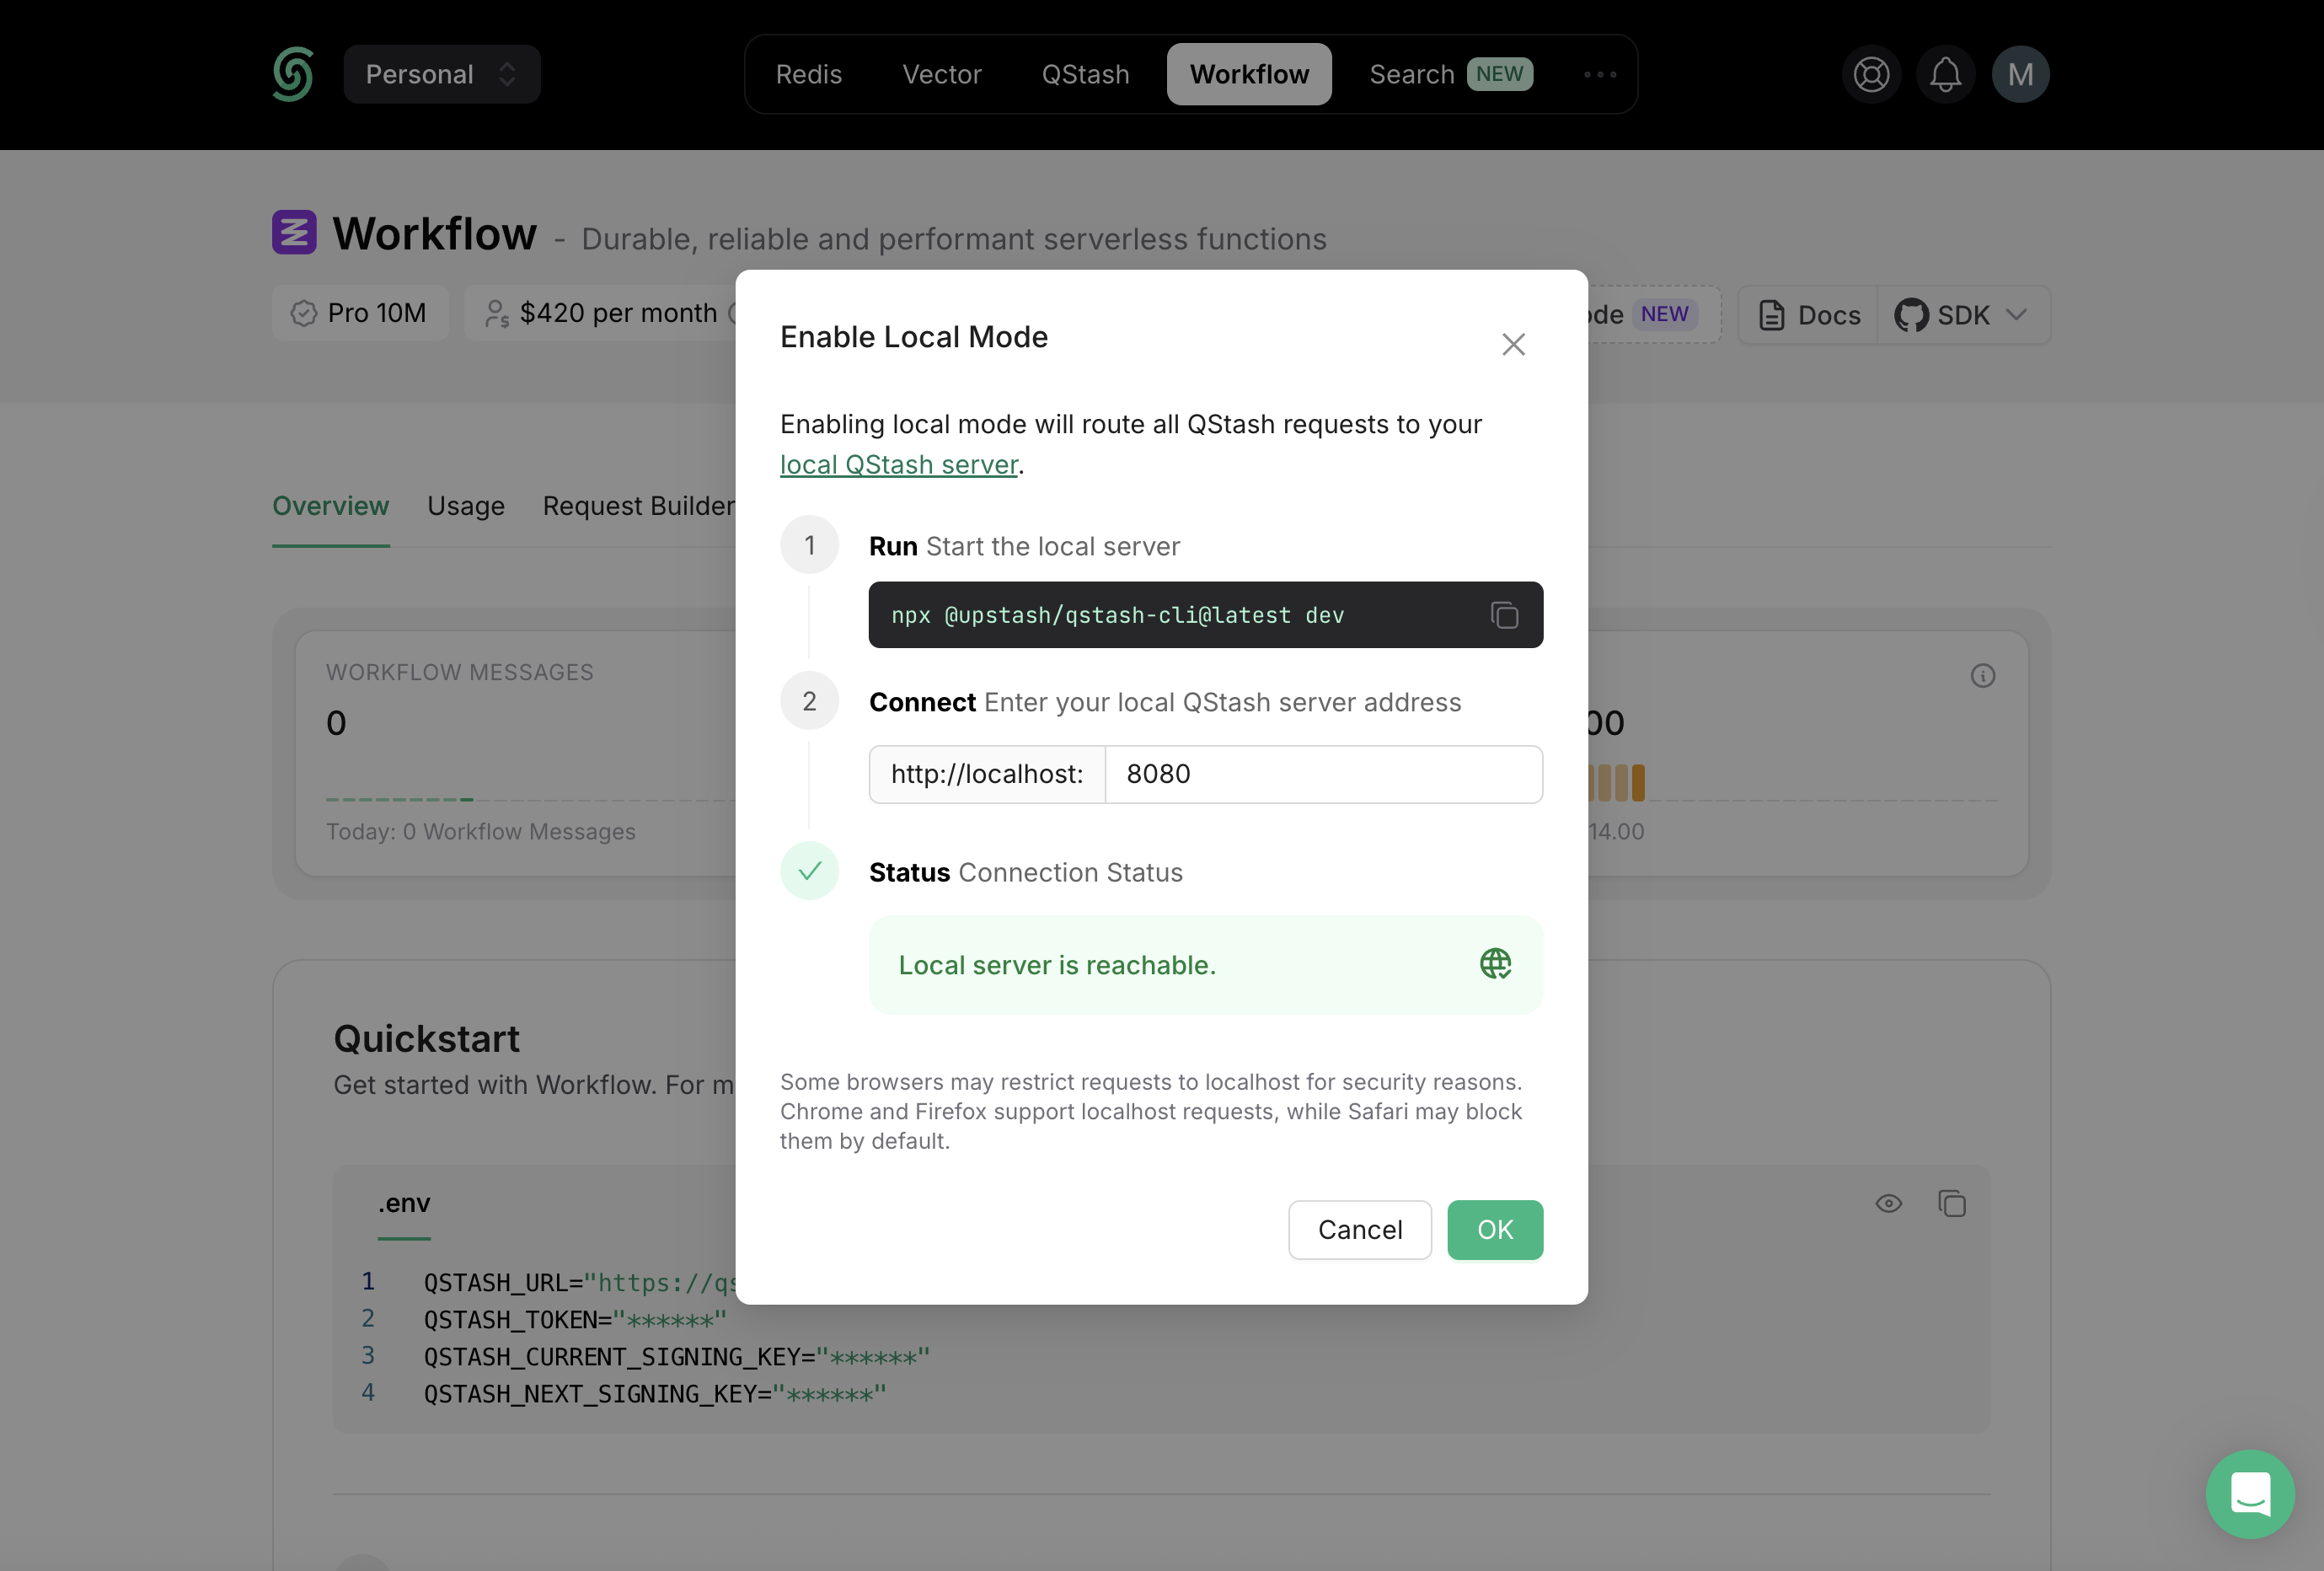Open the profile avatar in the top bar
This screenshot has height=1571, width=2324.
[x=2020, y=73]
